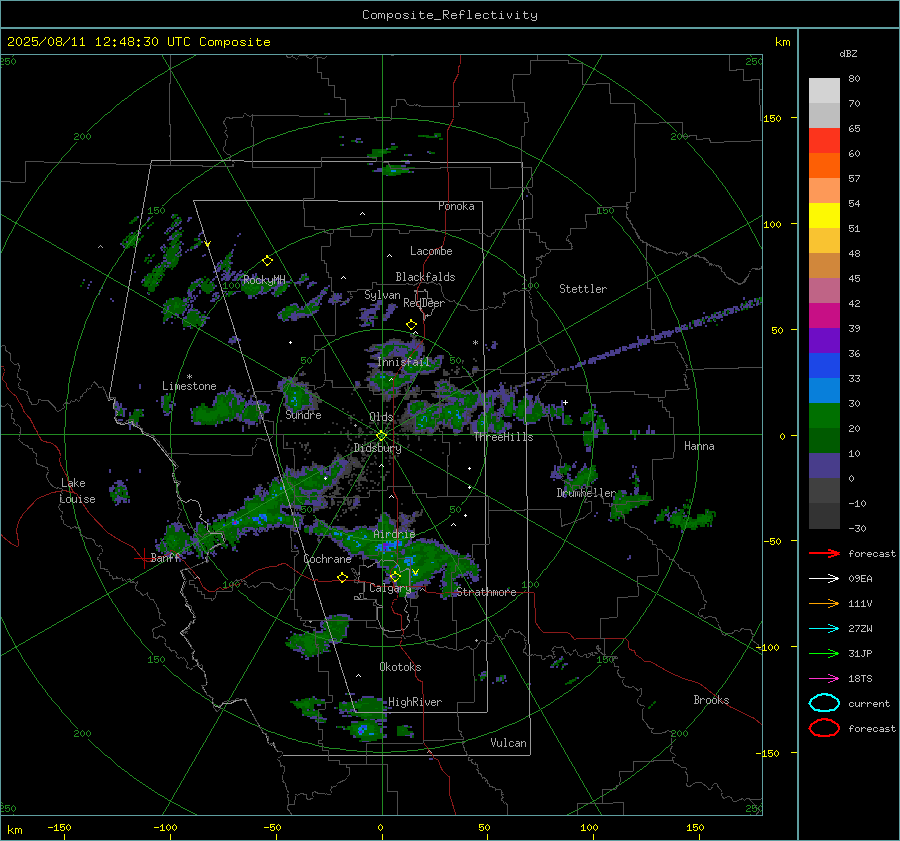This screenshot has width=900, height=841.
Task: Click the Sundre city label
Action: (x=303, y=415)
